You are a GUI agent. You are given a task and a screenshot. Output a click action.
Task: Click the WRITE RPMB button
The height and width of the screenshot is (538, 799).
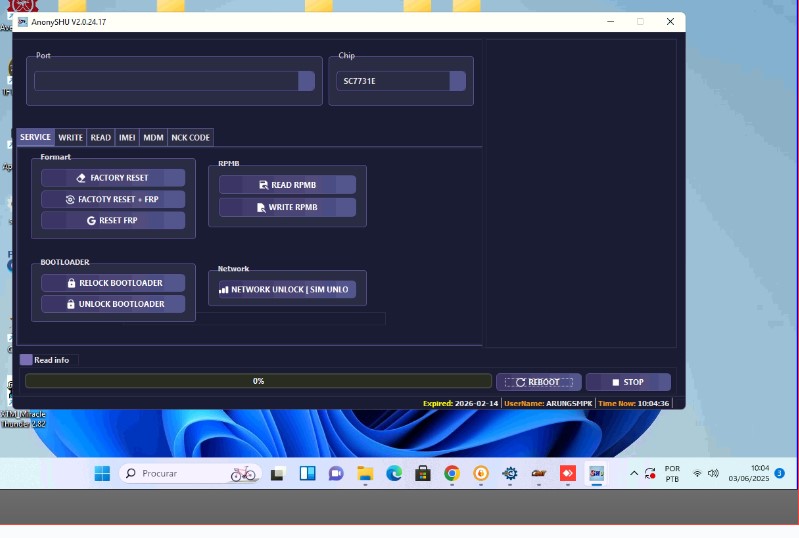click(287, 207)
